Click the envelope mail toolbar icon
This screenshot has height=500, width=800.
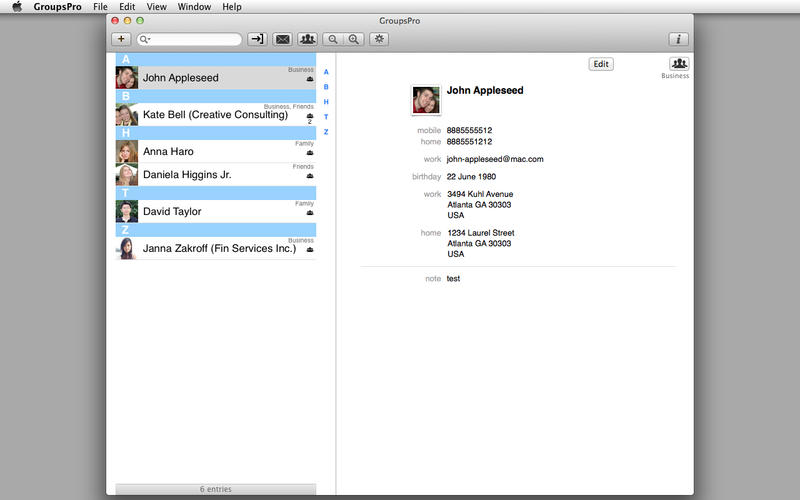pyautogui.click(x=283, y=39)
